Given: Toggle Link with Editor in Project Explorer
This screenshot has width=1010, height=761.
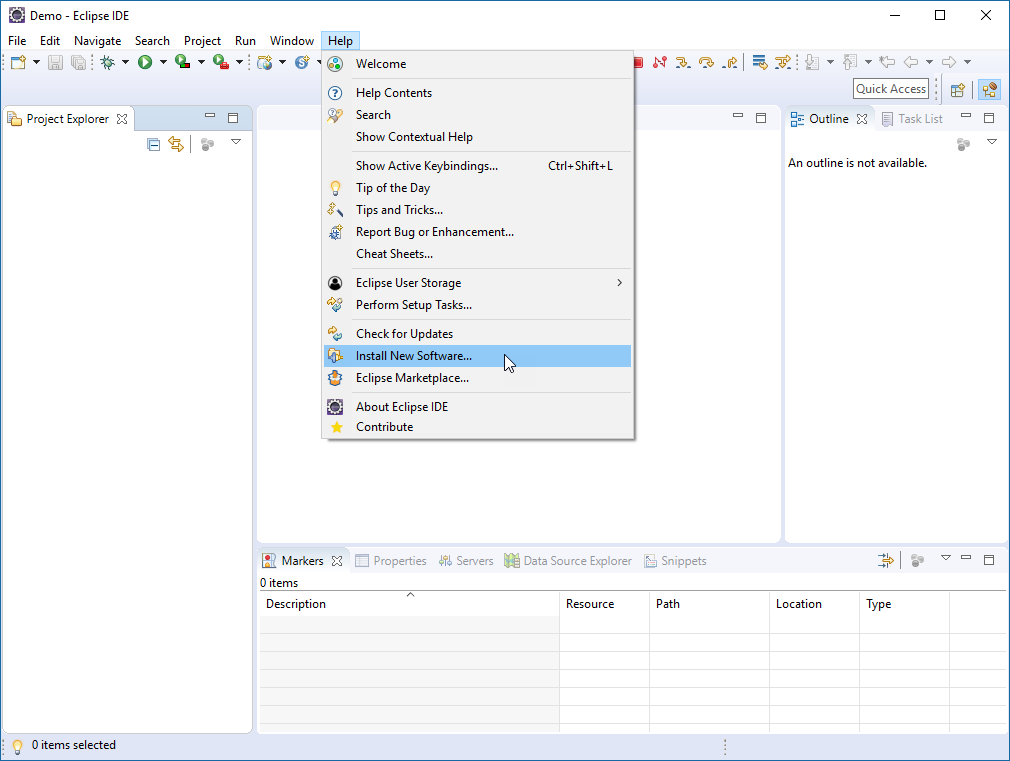Looking at the screenshot, I should click(x=176, y=143).
